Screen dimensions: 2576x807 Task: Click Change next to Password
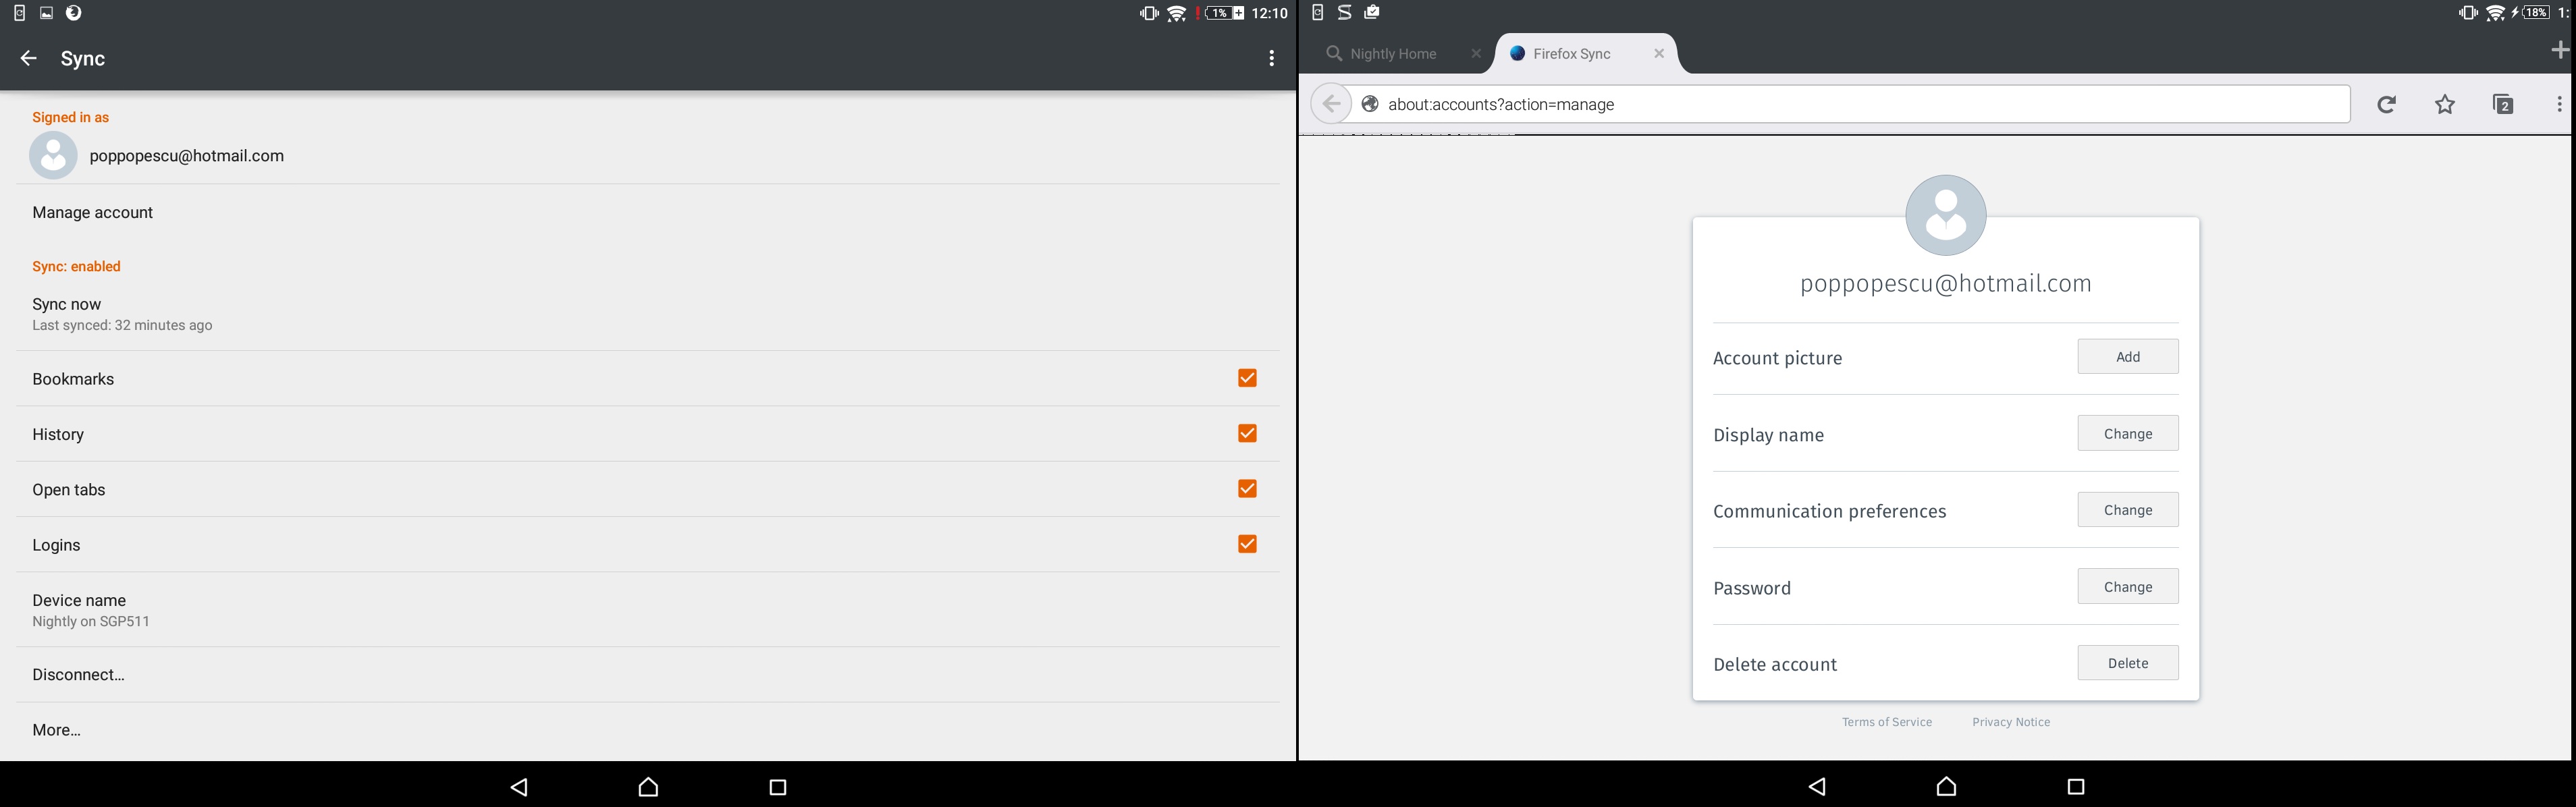pos(2127,587)
